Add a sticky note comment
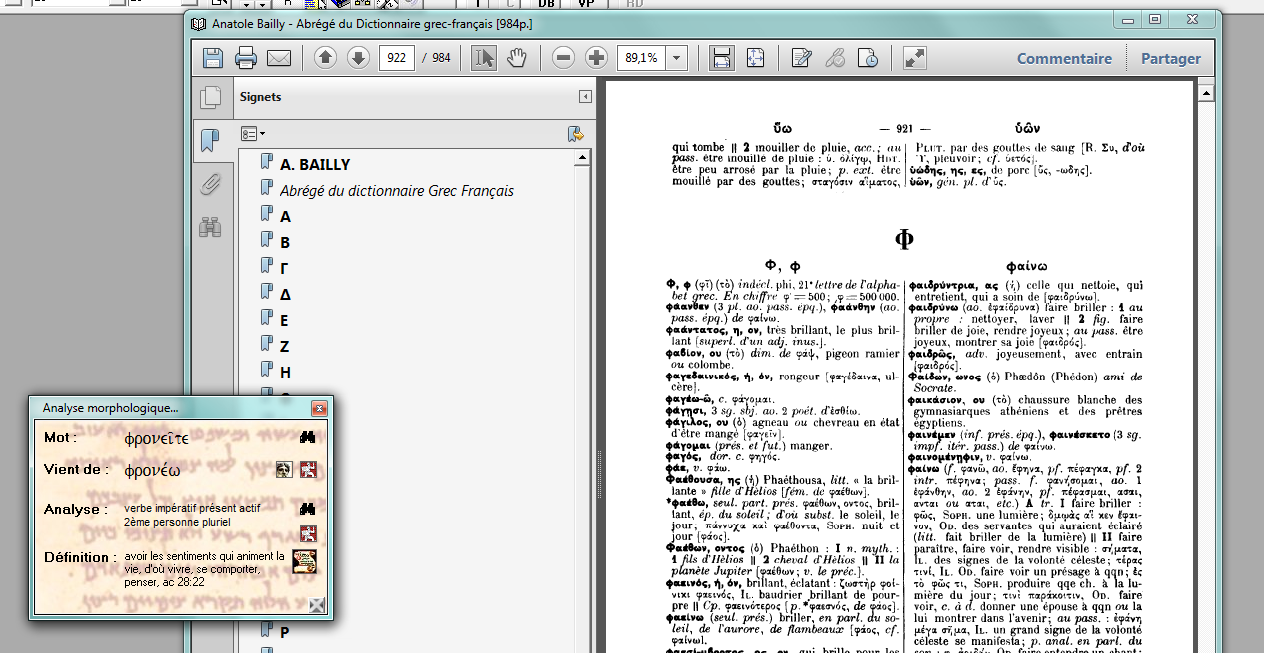This screenshot has width=1264, height=653. (801, 58)
